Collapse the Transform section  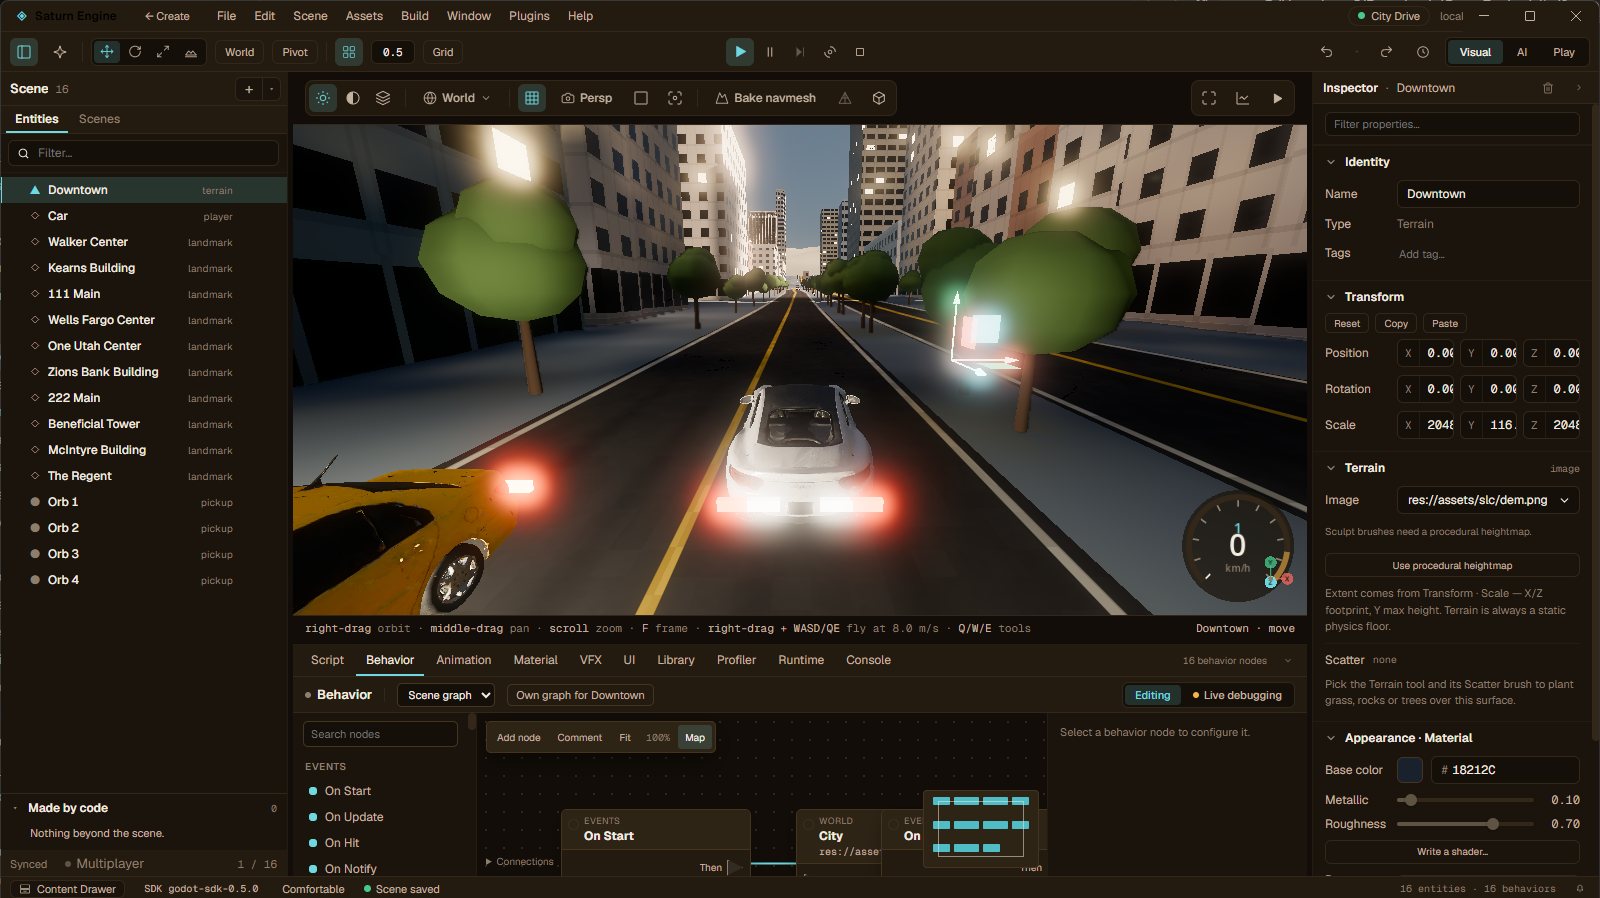pyautogui.click(x=1331, y=297)
